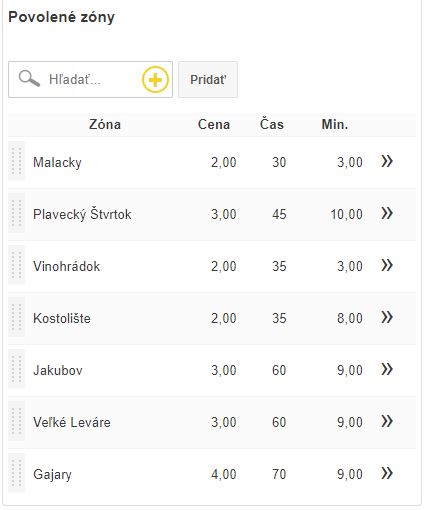The height and width of the screenshot is (510, 425).
Task: Click the Cena column header
Action: click(x=214, y=125)
